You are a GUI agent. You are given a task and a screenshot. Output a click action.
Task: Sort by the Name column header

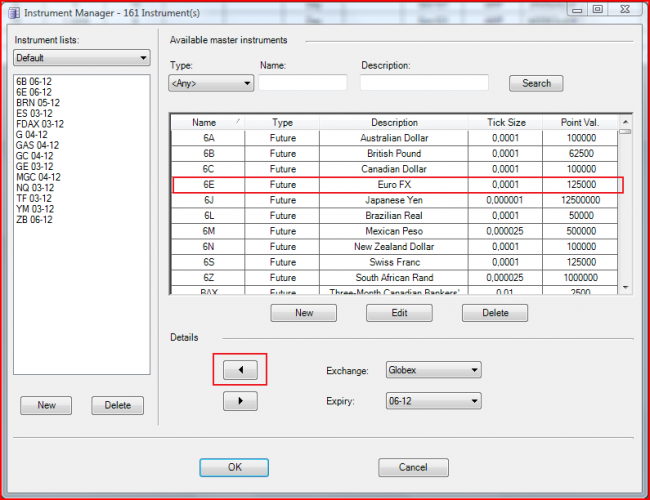pos(208,123)
